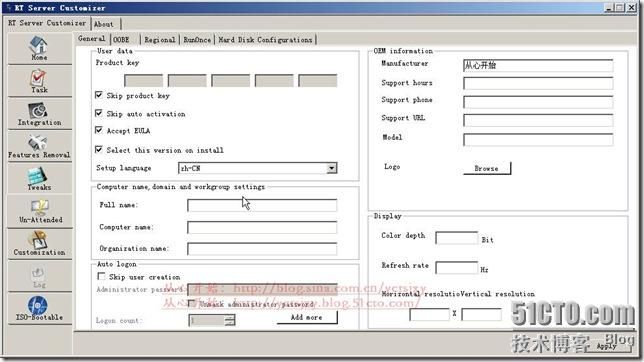644x362 pixels.
Task: Switch to the Regional tab
Action: tap(160, 40)
